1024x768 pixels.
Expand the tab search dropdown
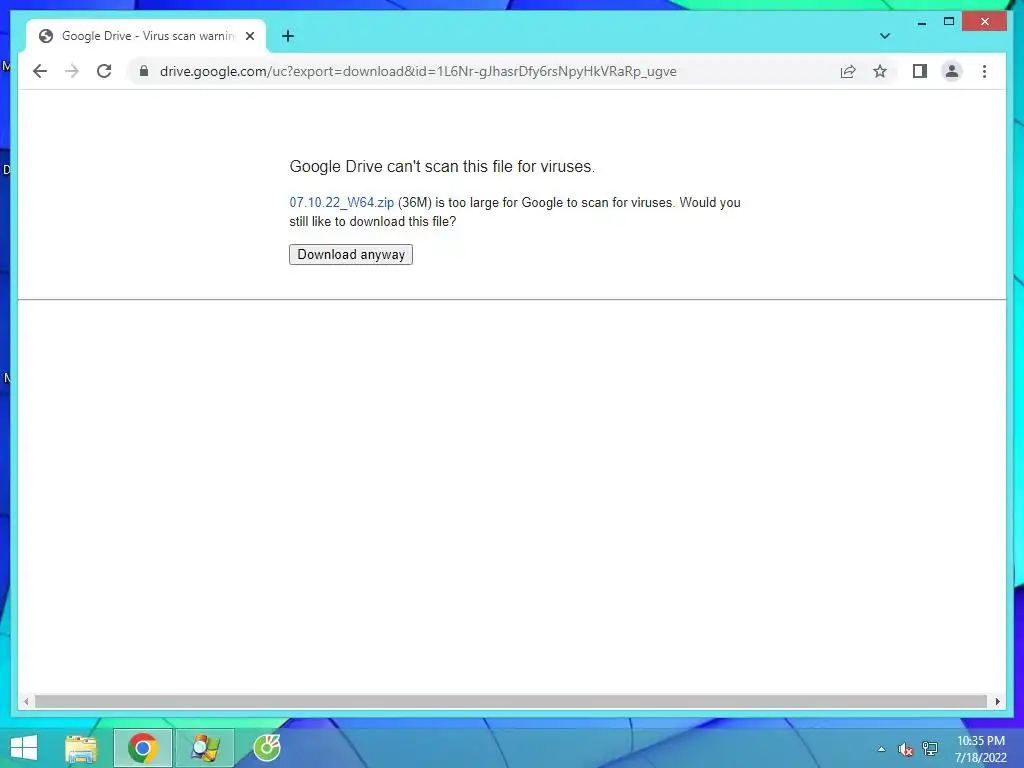885,36
